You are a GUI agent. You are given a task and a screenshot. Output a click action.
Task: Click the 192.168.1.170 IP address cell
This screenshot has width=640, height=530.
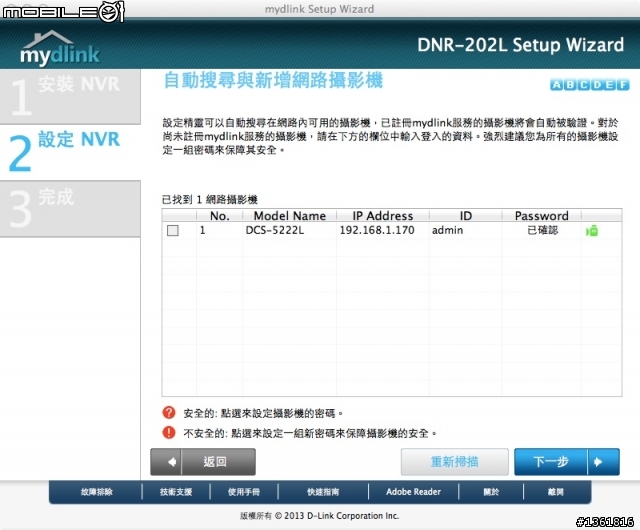[x=377, y=230]
